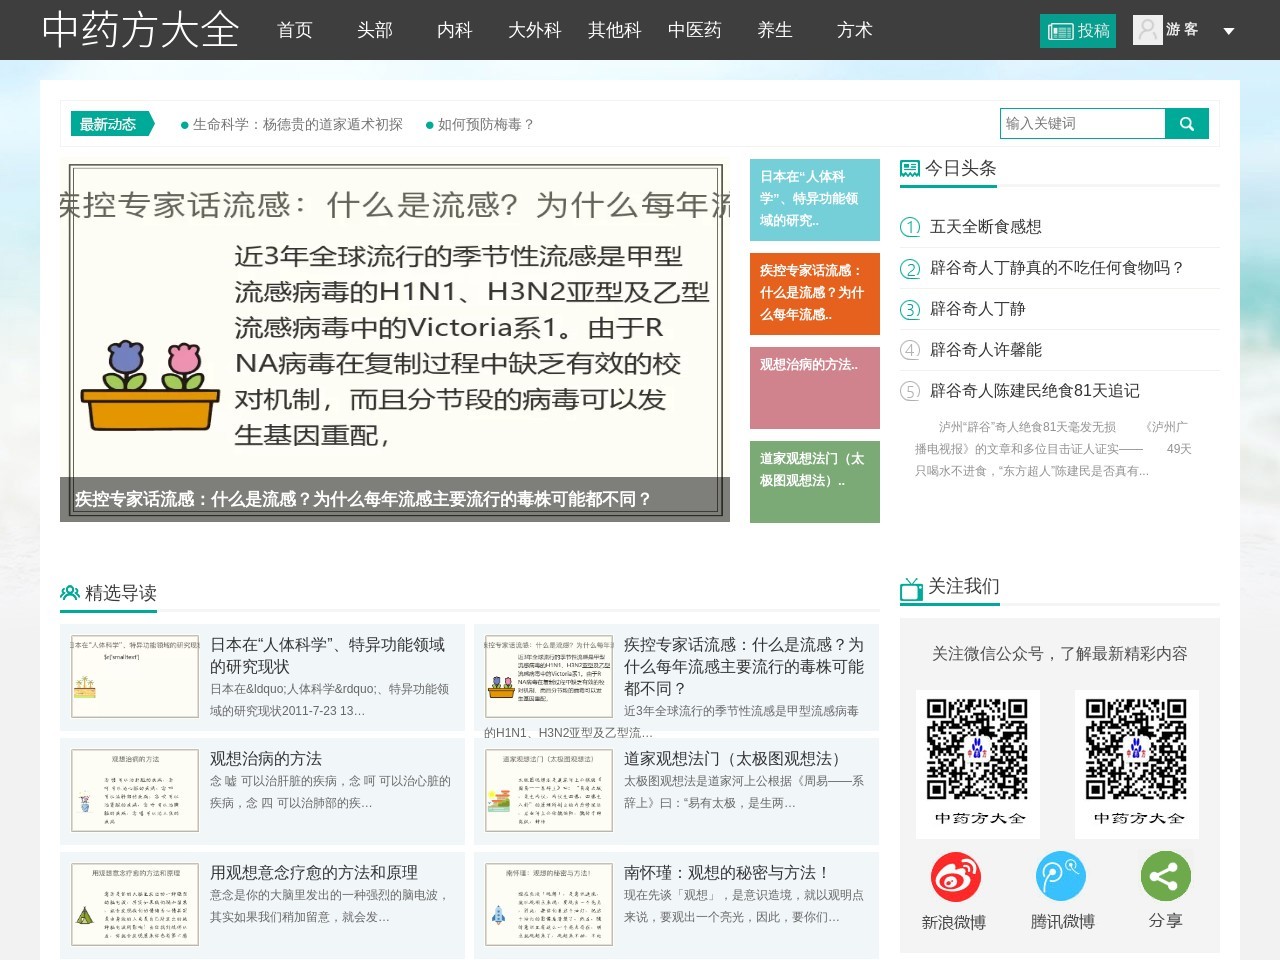Click the 最新动态 ticker badge
This screenshot has height=960, width=1280.
click(x=108, y=124)
